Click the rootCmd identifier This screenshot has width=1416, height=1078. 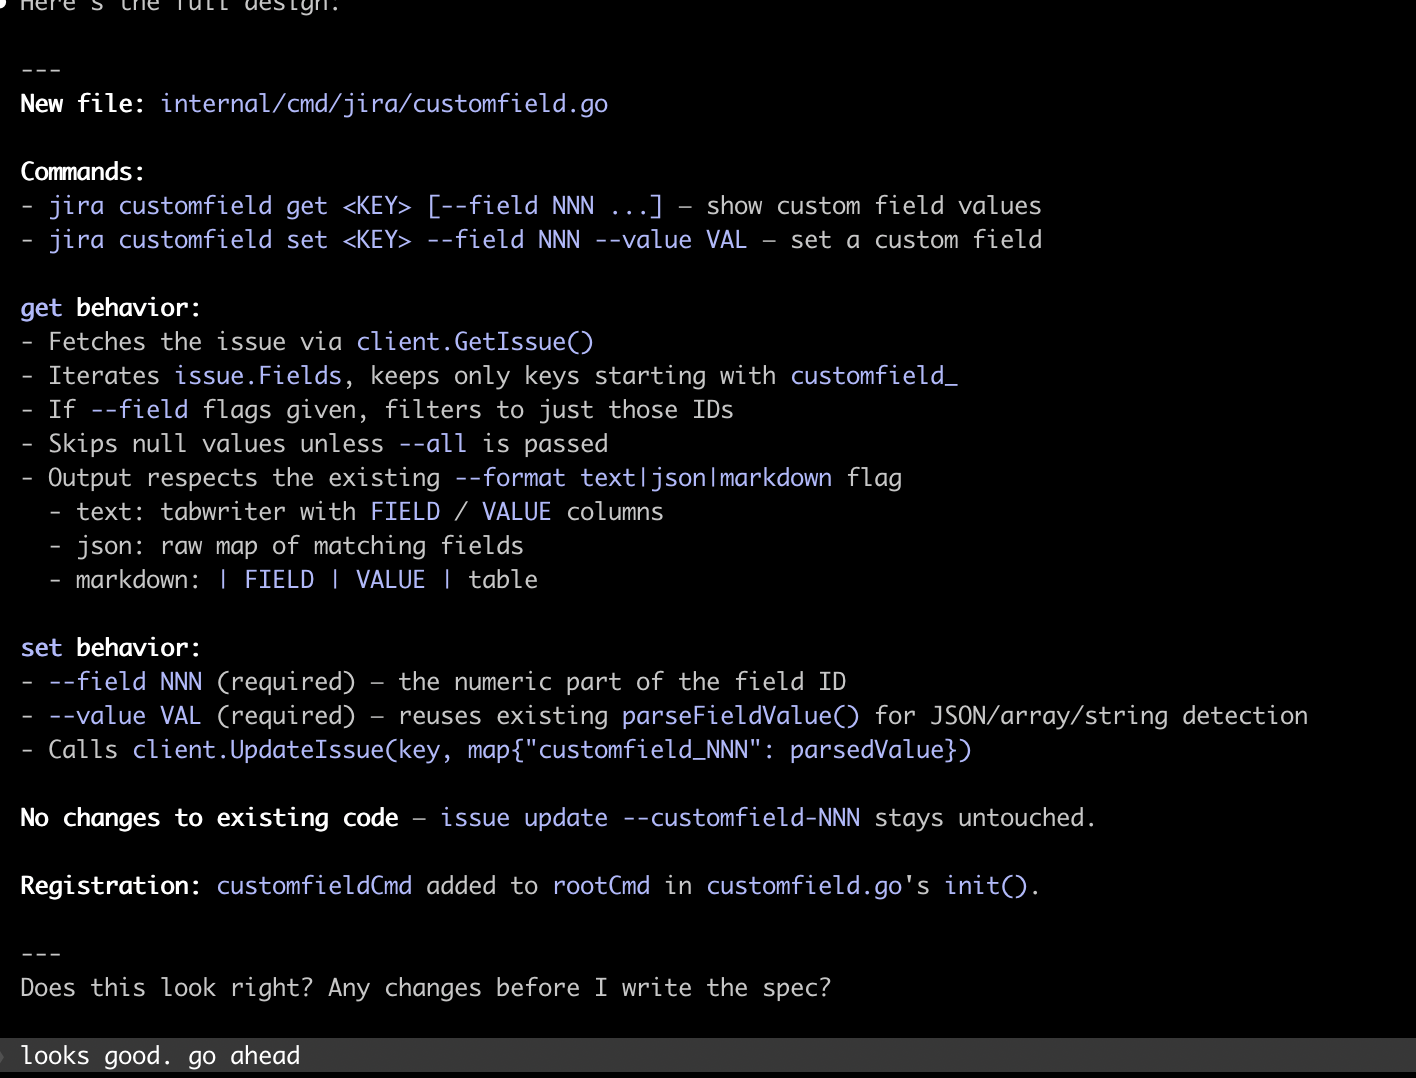coord(601,886)
